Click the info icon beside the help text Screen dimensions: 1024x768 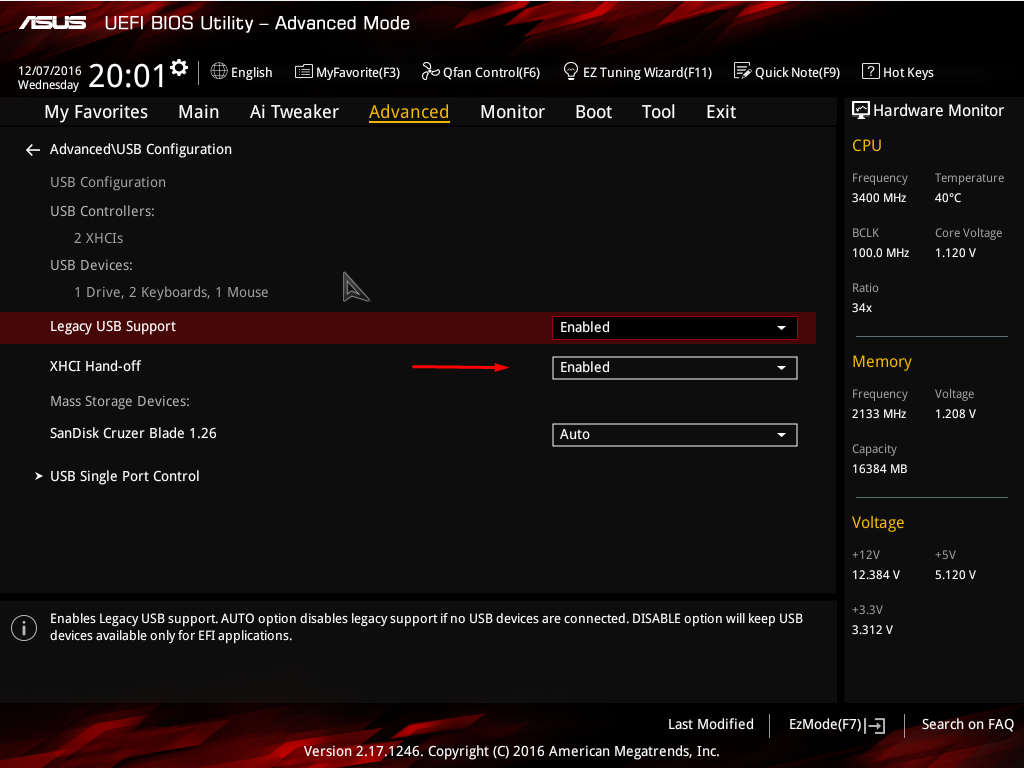24,628
